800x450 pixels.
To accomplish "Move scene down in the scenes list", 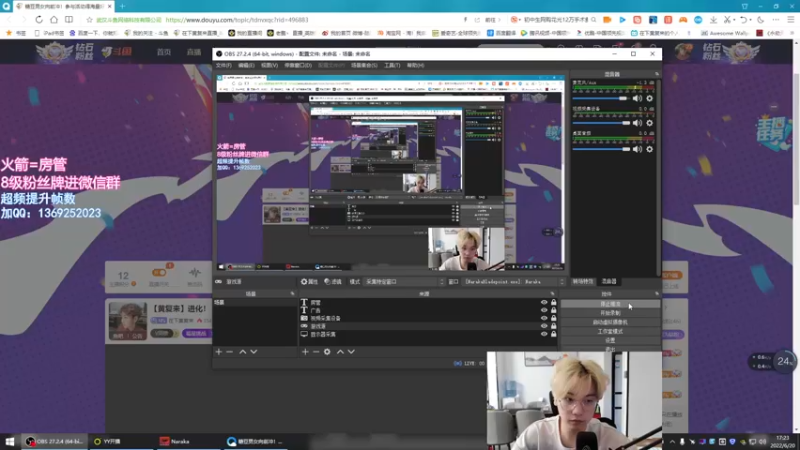I will (x=254, y=352).
